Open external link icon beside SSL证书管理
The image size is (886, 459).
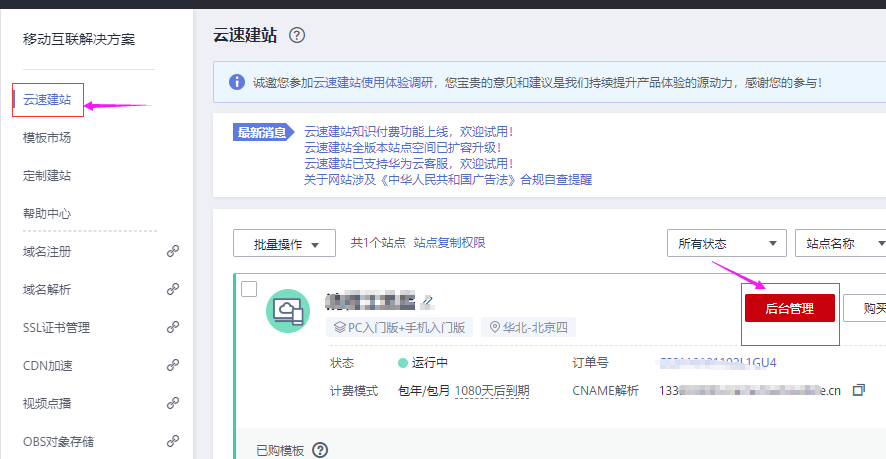pyautogui.click(x=173, y=327)
